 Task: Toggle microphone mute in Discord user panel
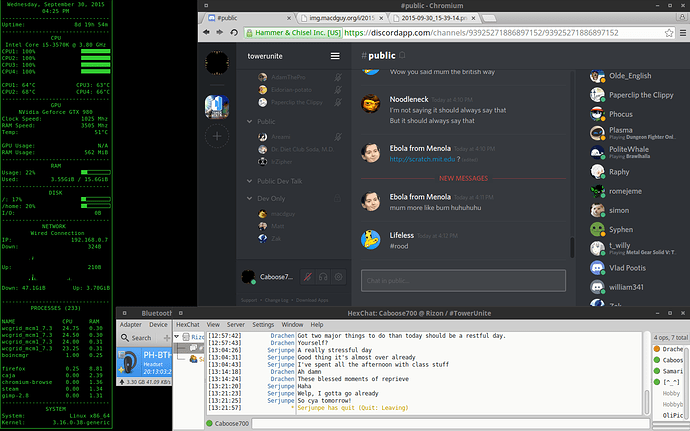pyautogui.click(x=308, y=277)
